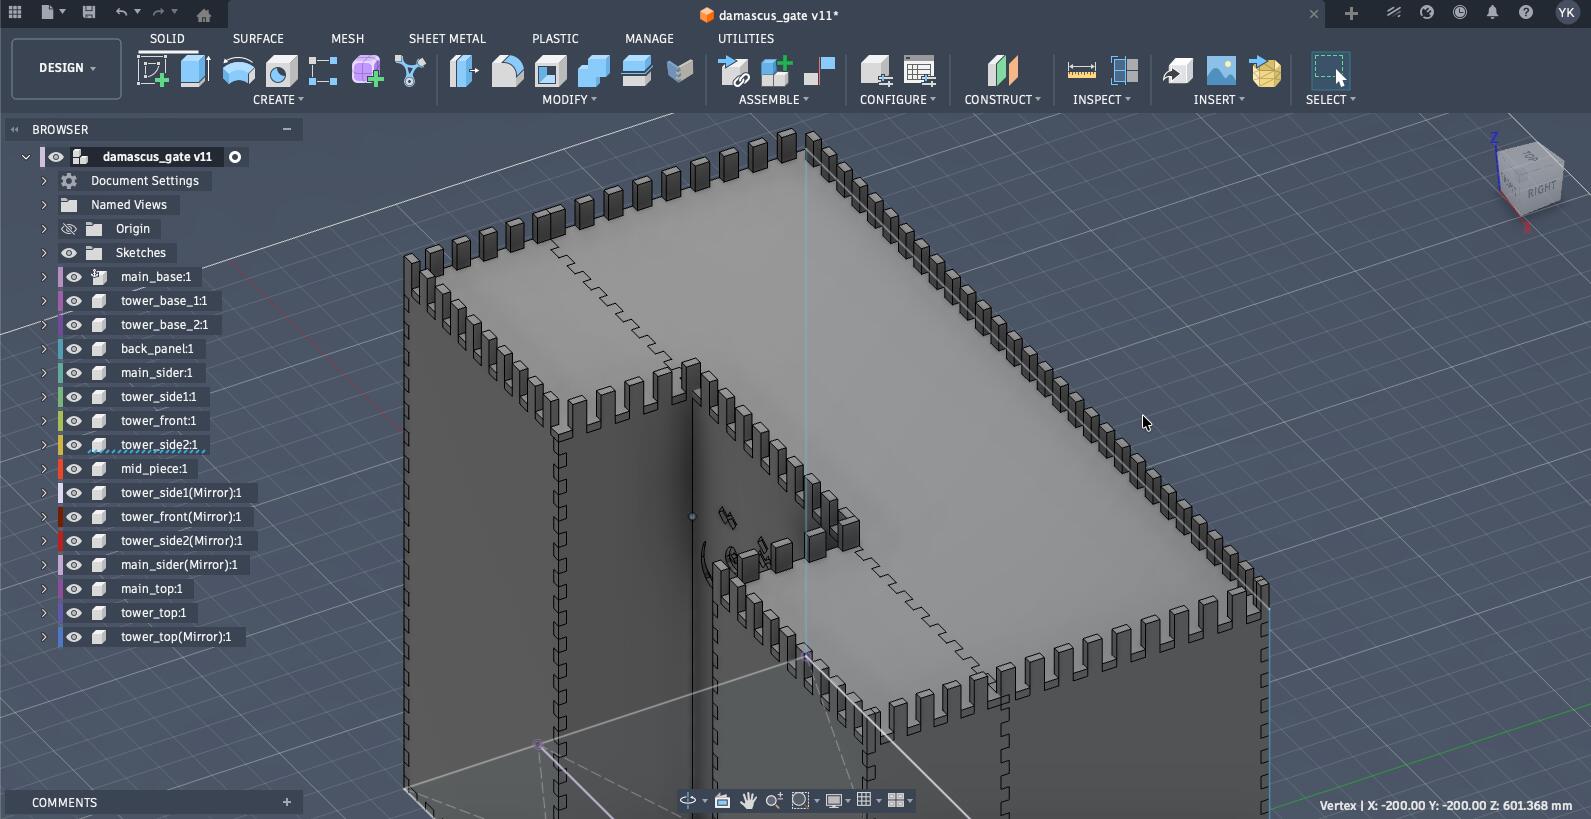Click the Create Sketch tool icon
This screenshot has width=1591, height=819.
click(152, 71)
